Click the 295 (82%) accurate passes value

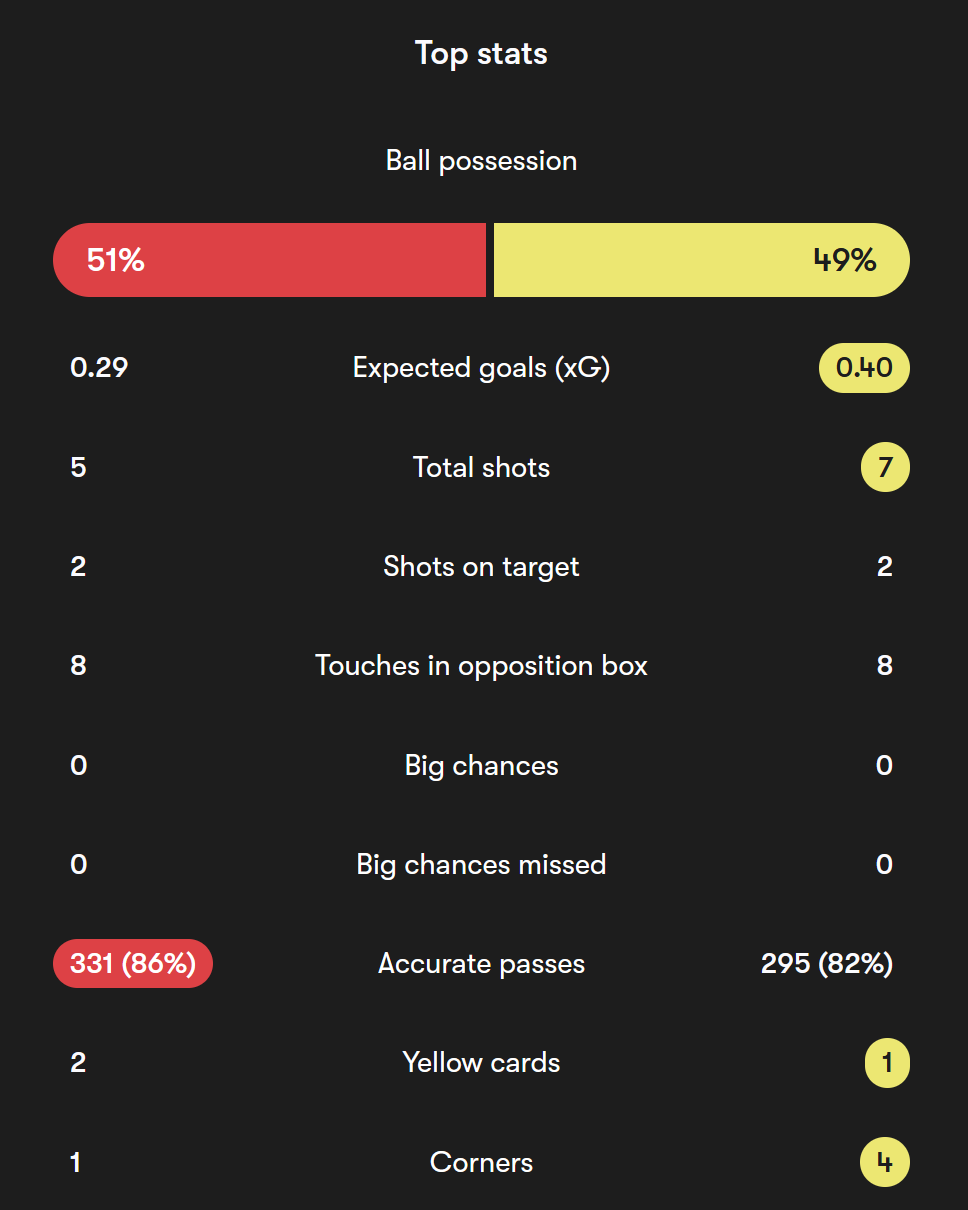tap(827, 964)
